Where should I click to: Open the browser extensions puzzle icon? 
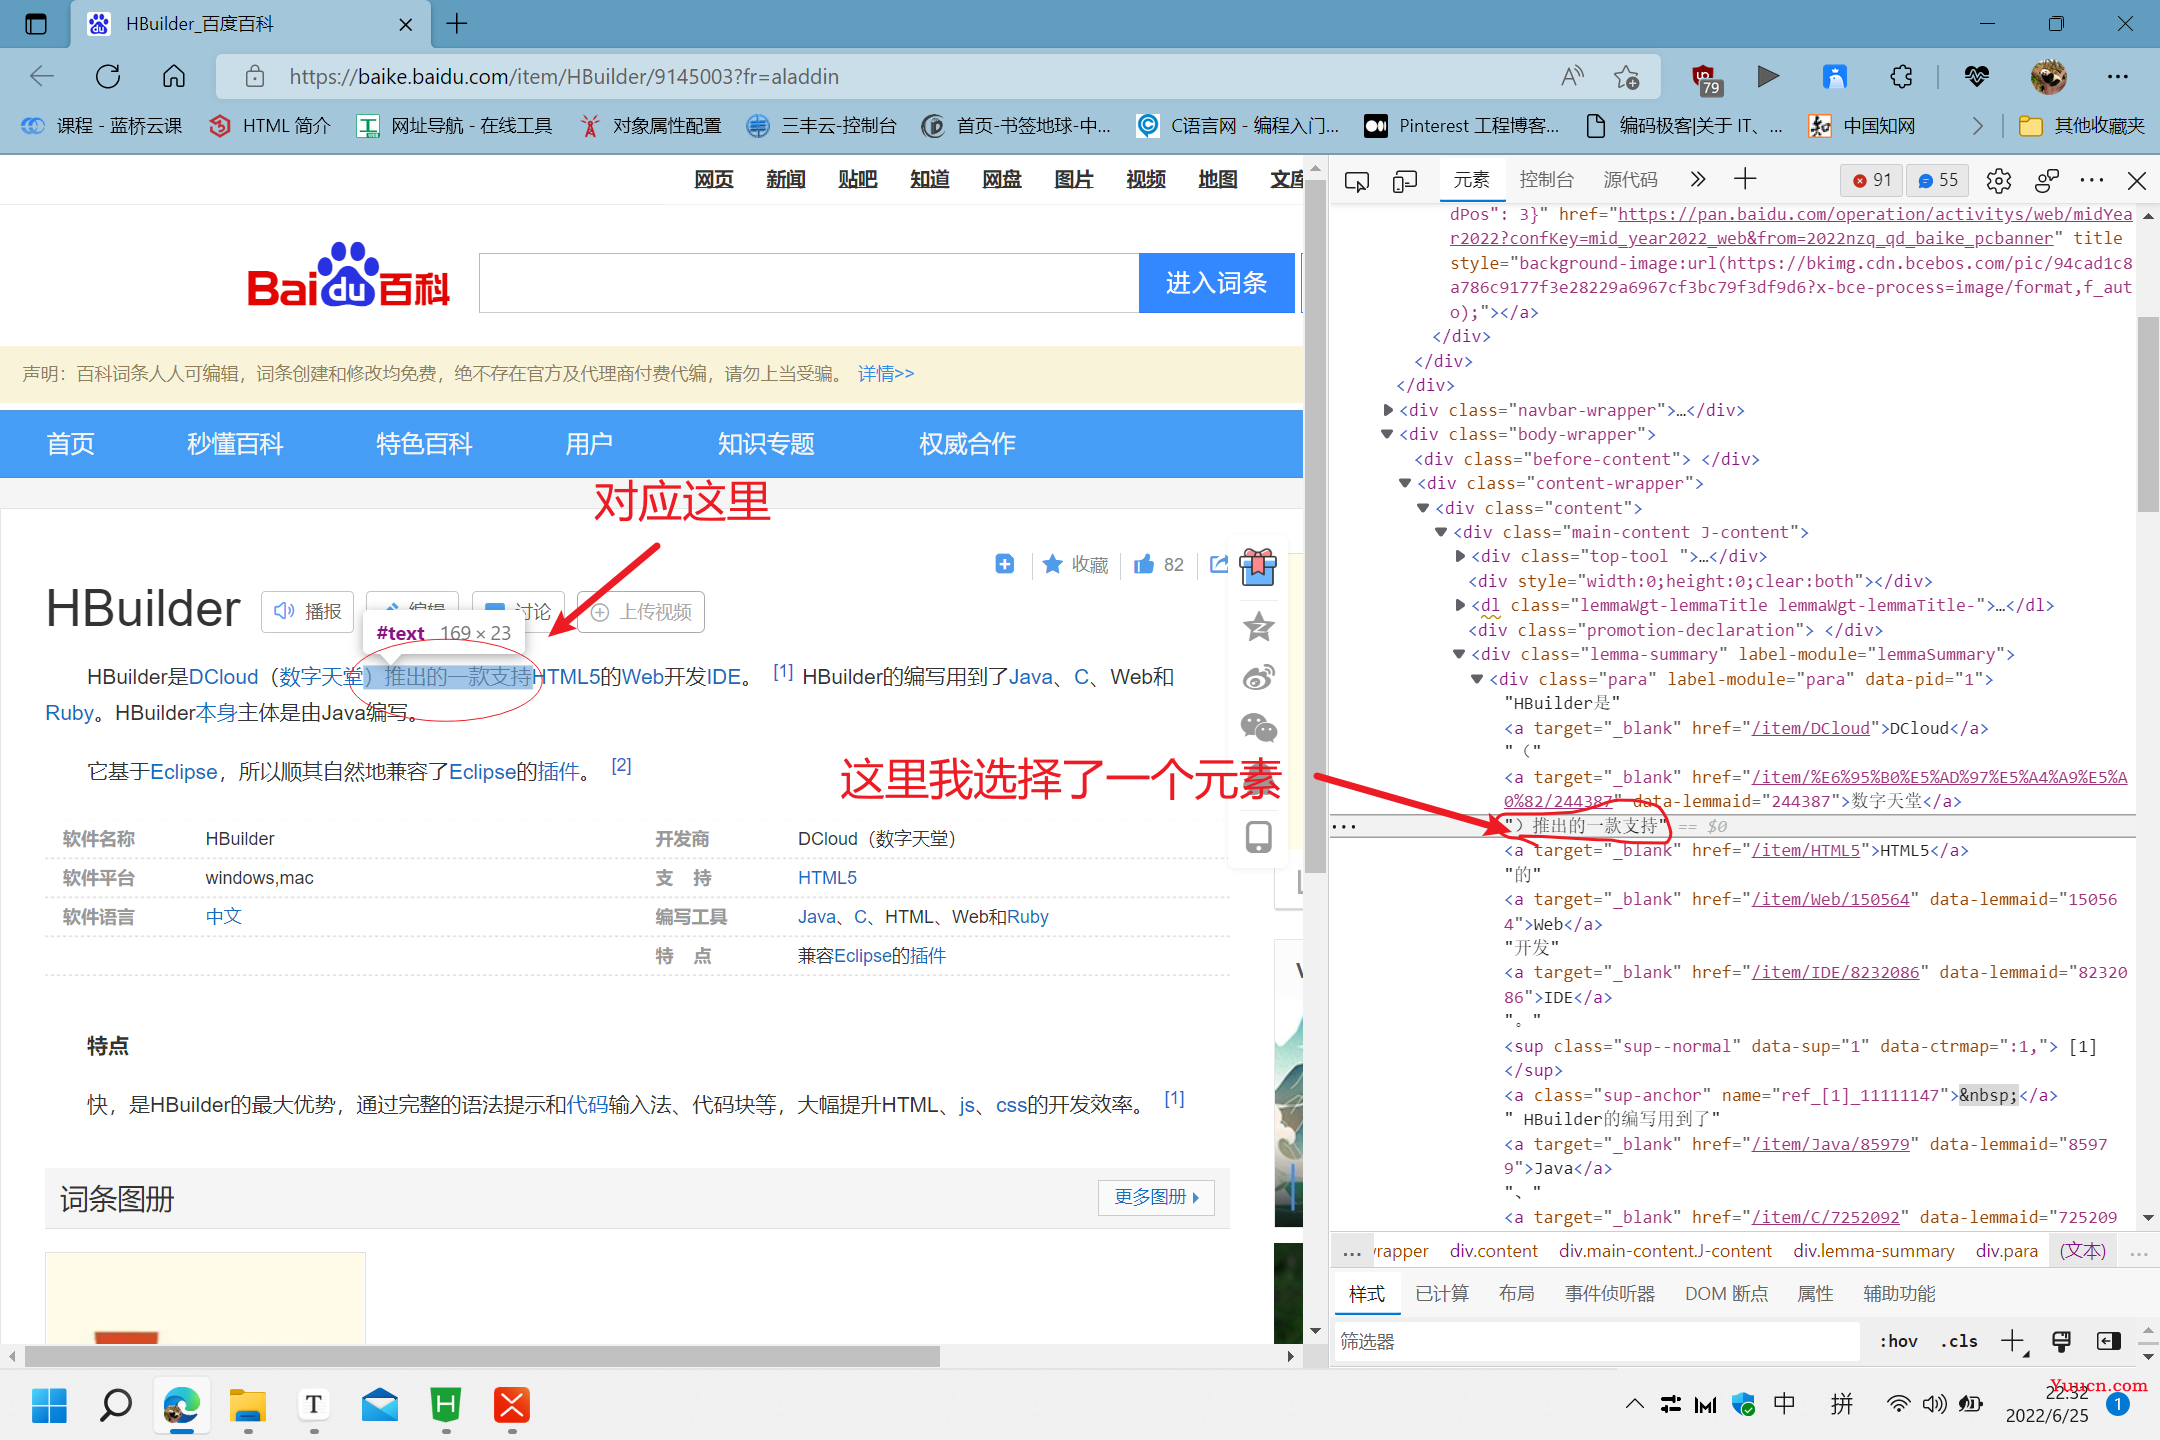(x=1901, y=76)
